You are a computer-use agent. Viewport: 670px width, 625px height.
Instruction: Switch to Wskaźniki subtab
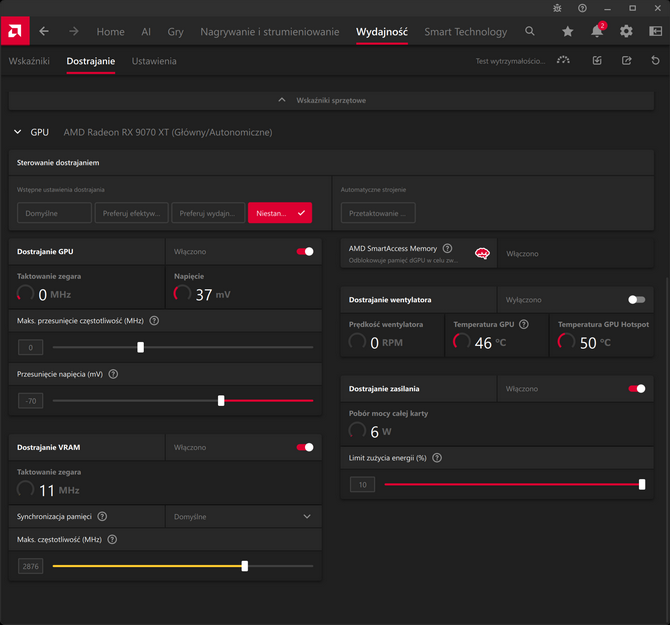click(x=29, y=61)
